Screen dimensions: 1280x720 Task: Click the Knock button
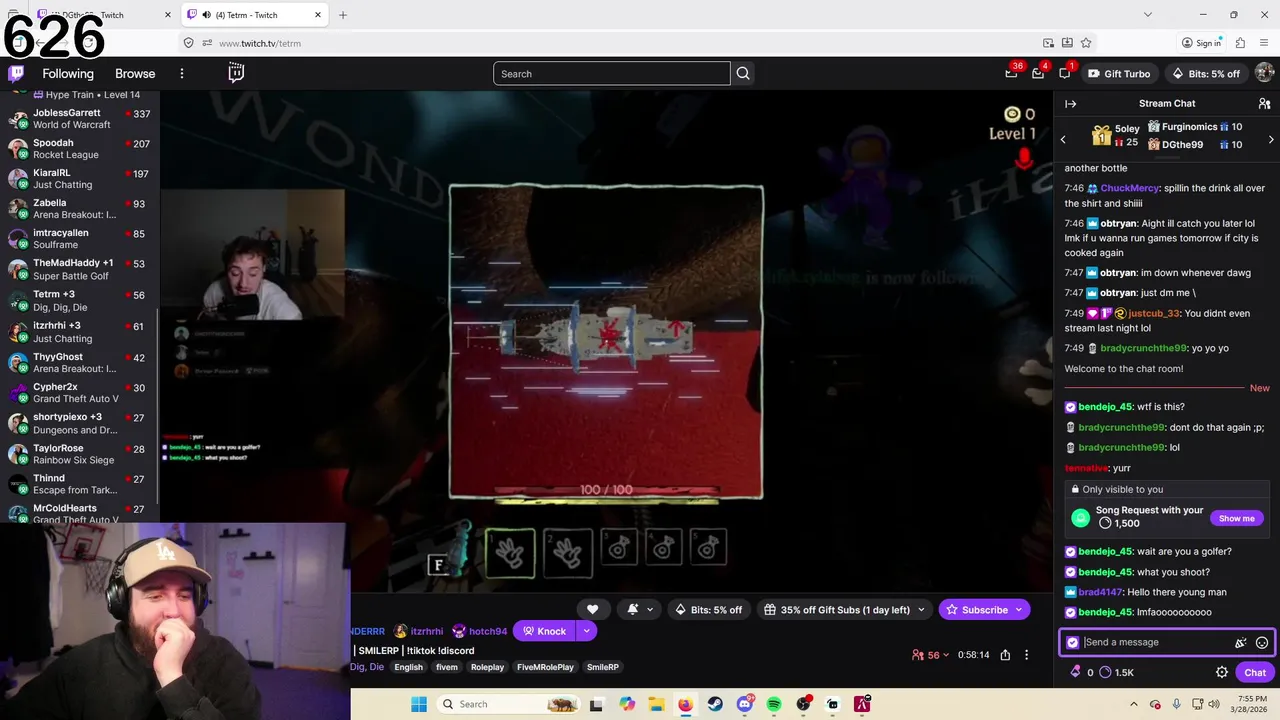tap(545, 631)
